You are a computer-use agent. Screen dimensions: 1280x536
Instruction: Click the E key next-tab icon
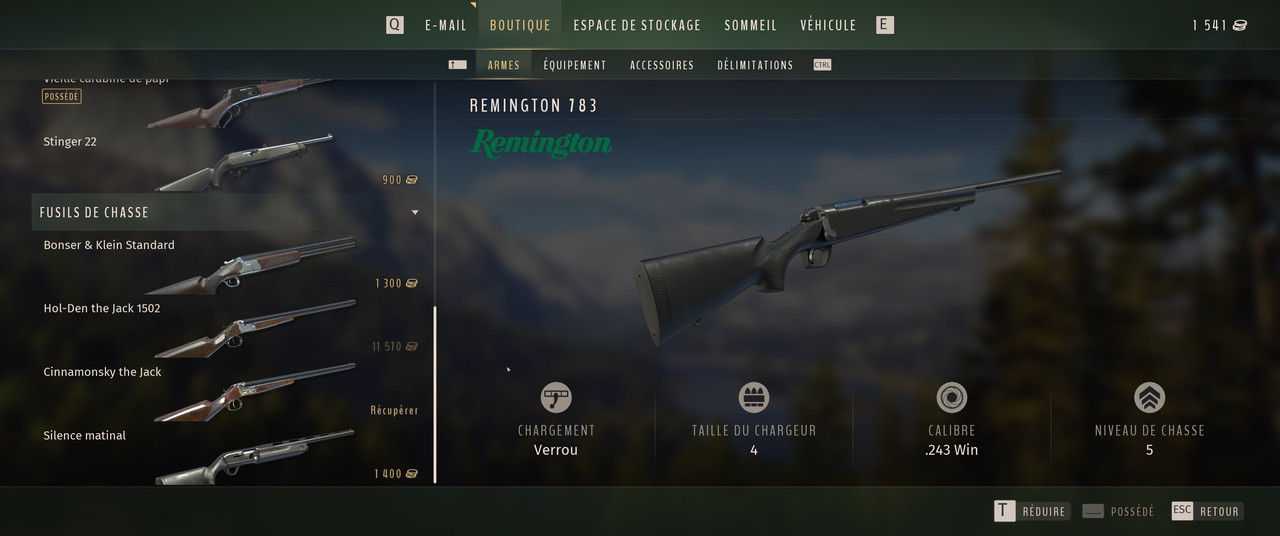(x=884, y=25)
